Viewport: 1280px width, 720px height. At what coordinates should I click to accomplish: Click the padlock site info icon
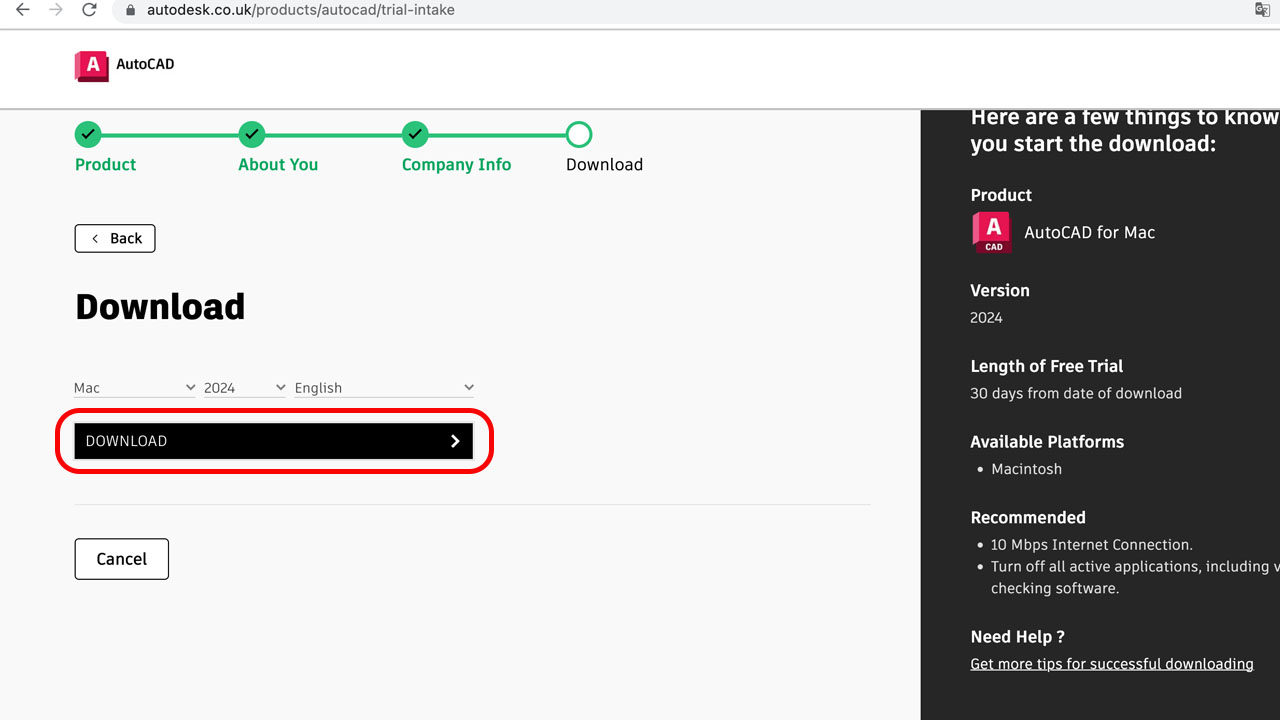(x=129, y=10)
